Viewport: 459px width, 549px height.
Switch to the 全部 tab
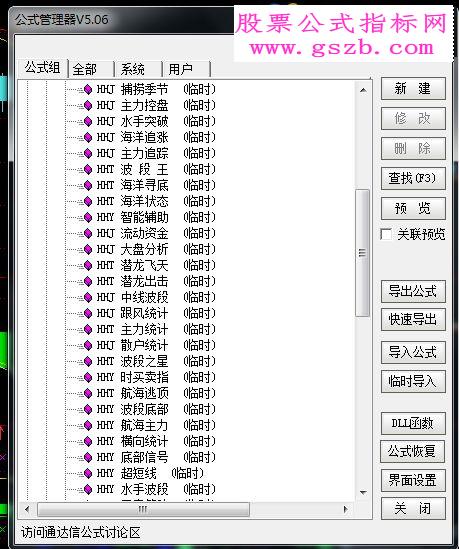pos(90,69)
